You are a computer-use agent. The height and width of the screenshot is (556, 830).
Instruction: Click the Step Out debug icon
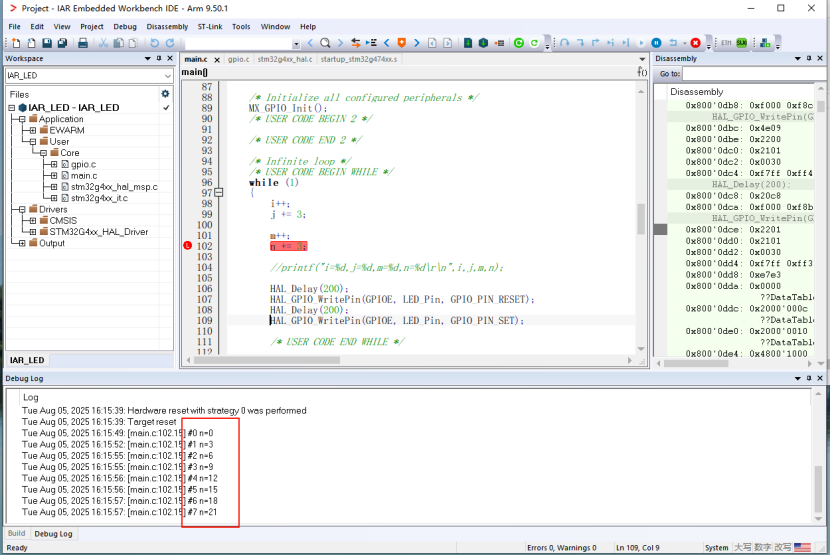[x=596, y=43]
